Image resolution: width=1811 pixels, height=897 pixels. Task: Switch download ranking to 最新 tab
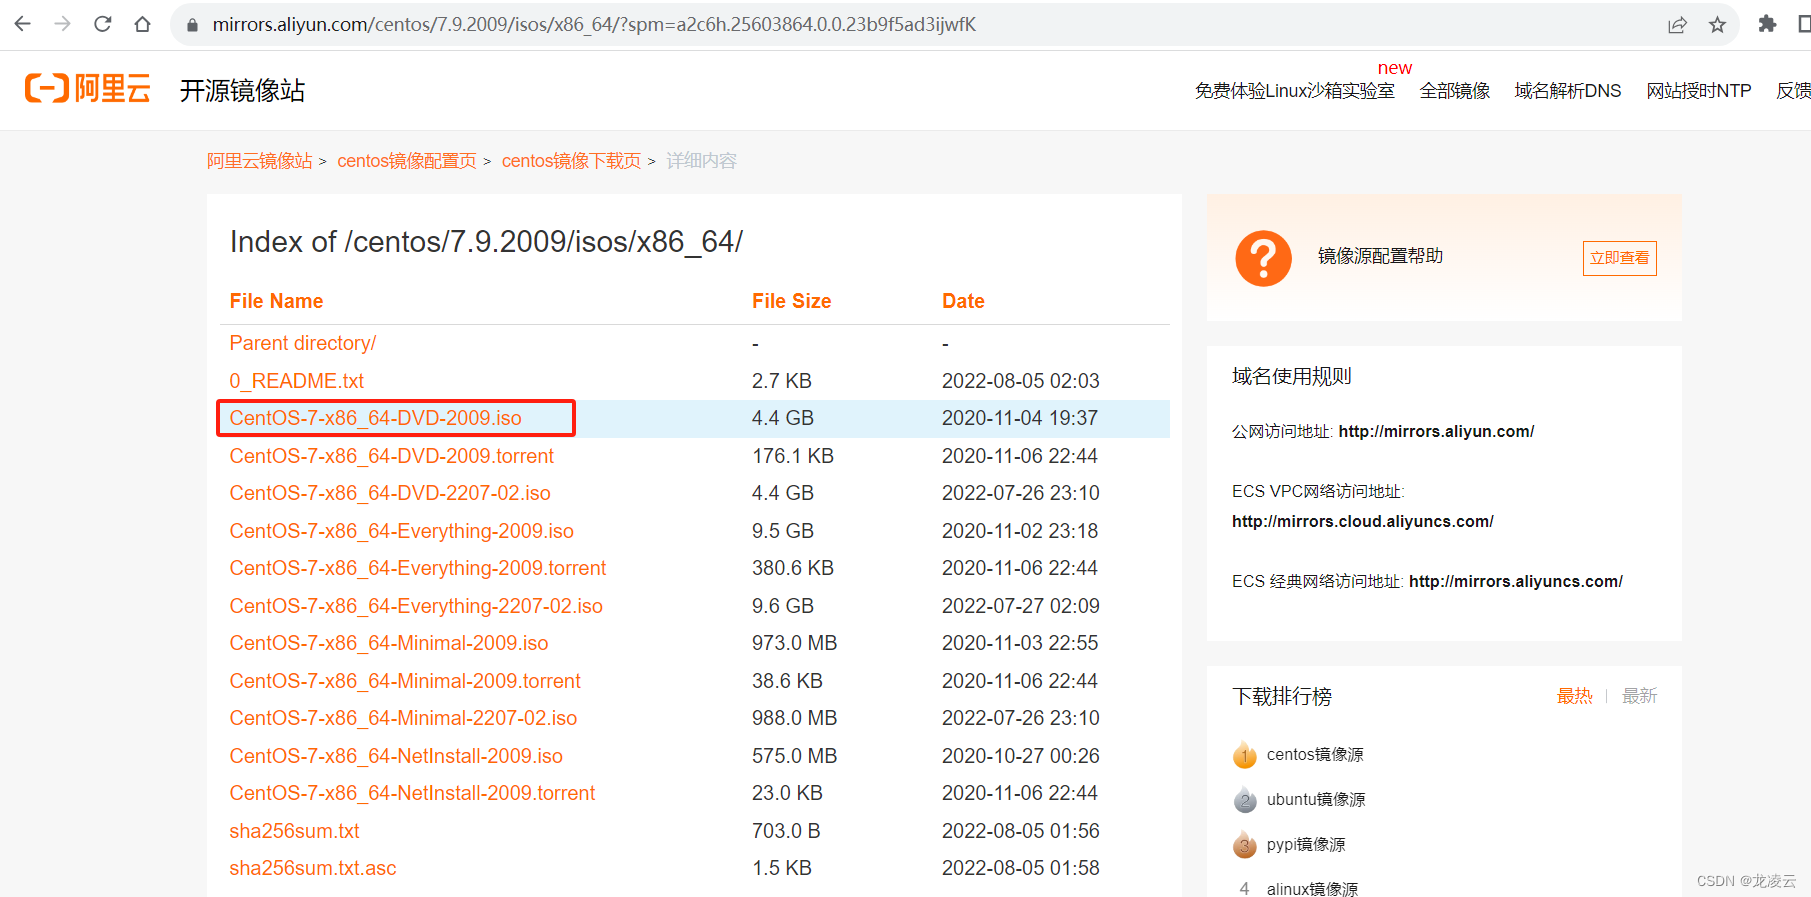pyautogui.click(x=1639, y=696)
